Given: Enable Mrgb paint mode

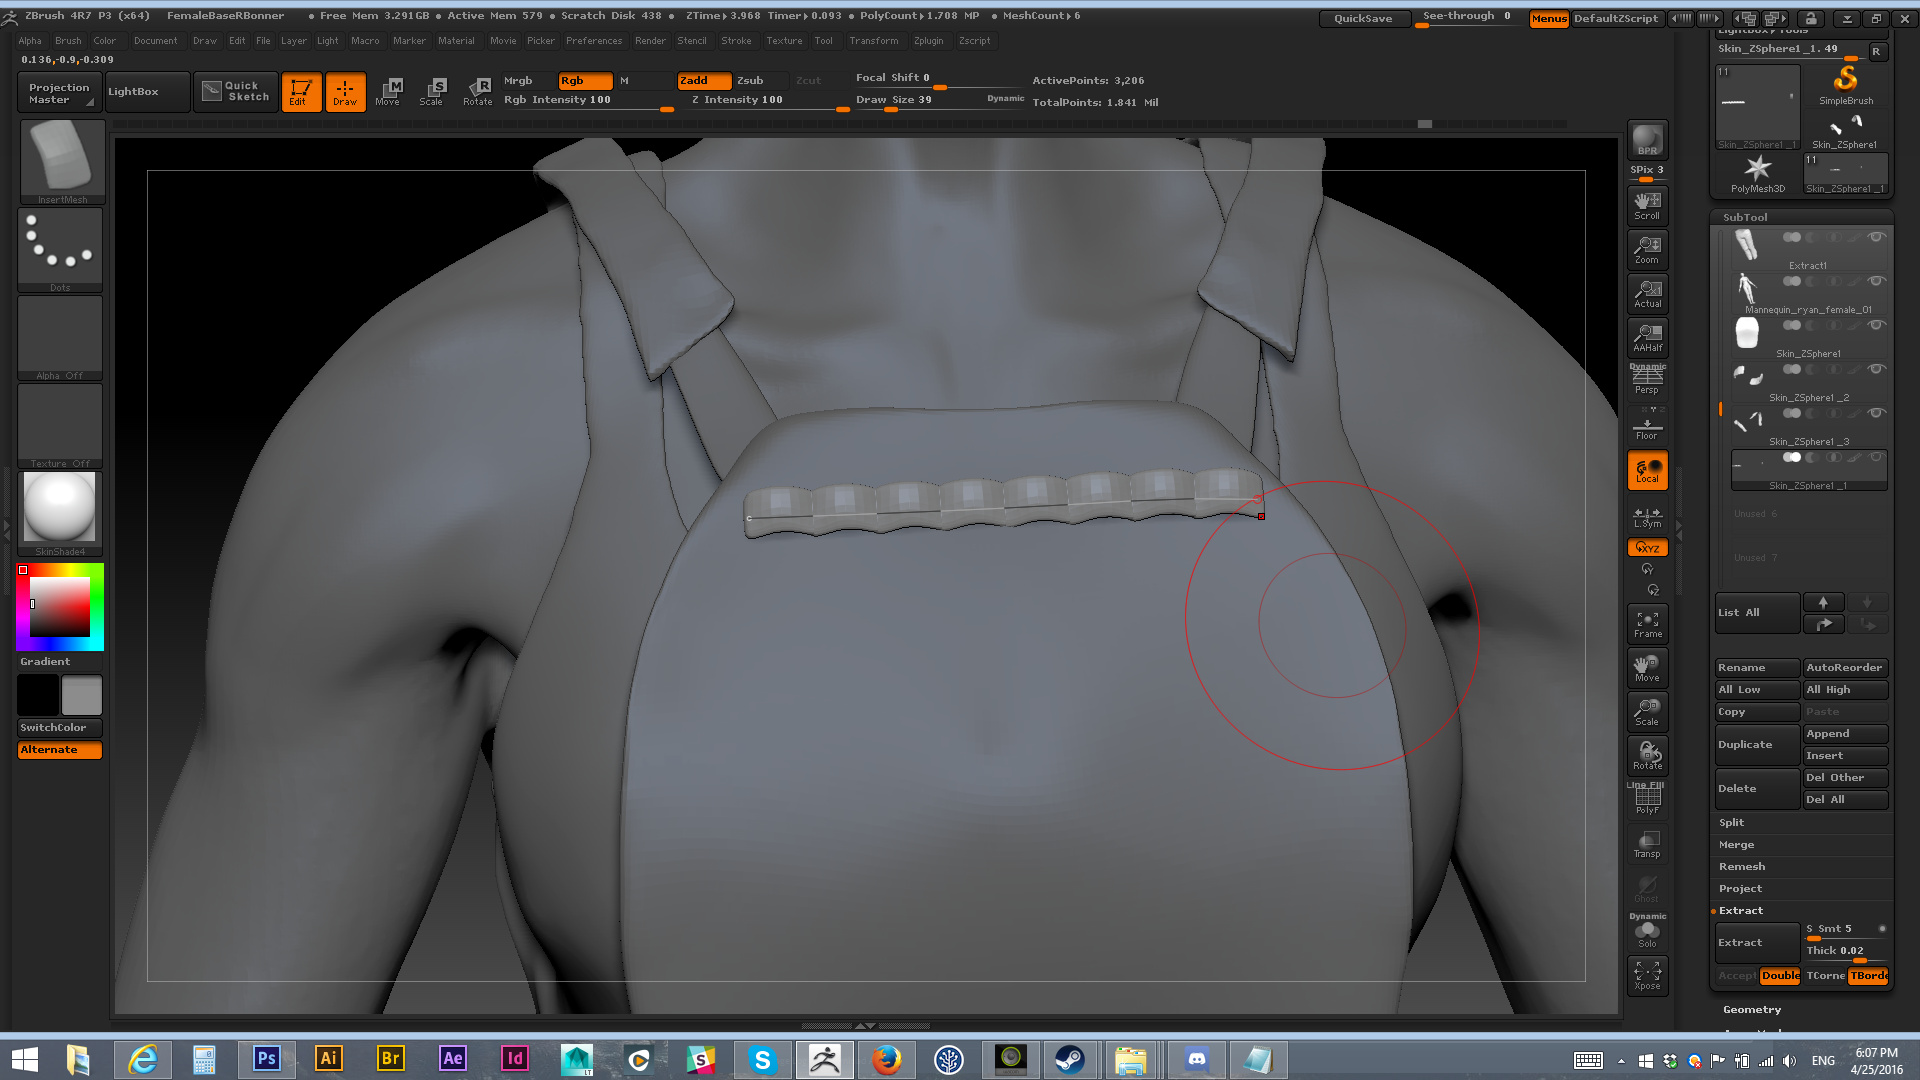Looking at the screenshot, I should tap(528, 81).
